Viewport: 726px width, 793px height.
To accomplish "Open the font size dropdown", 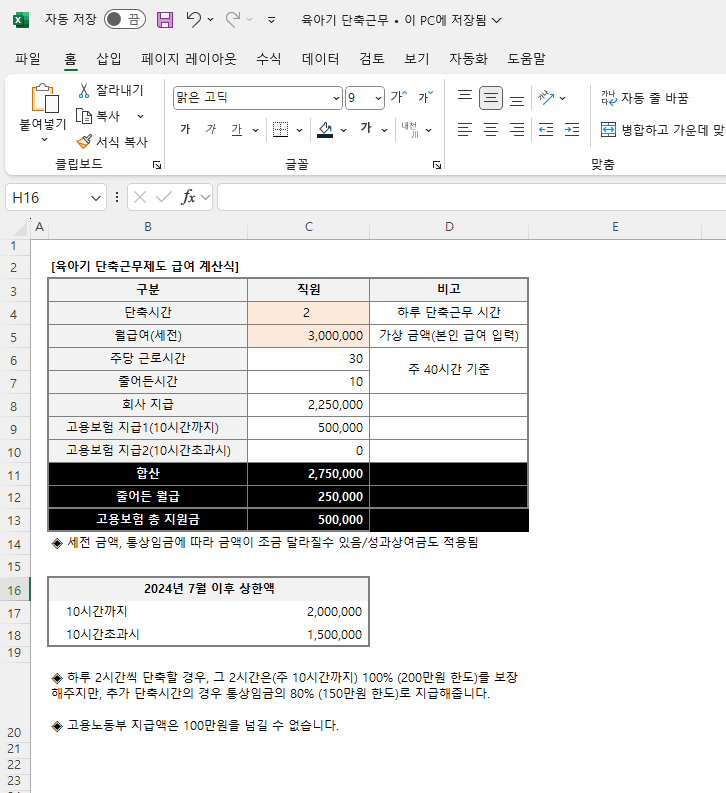I will pyautogui.click(x=379, y=98).
